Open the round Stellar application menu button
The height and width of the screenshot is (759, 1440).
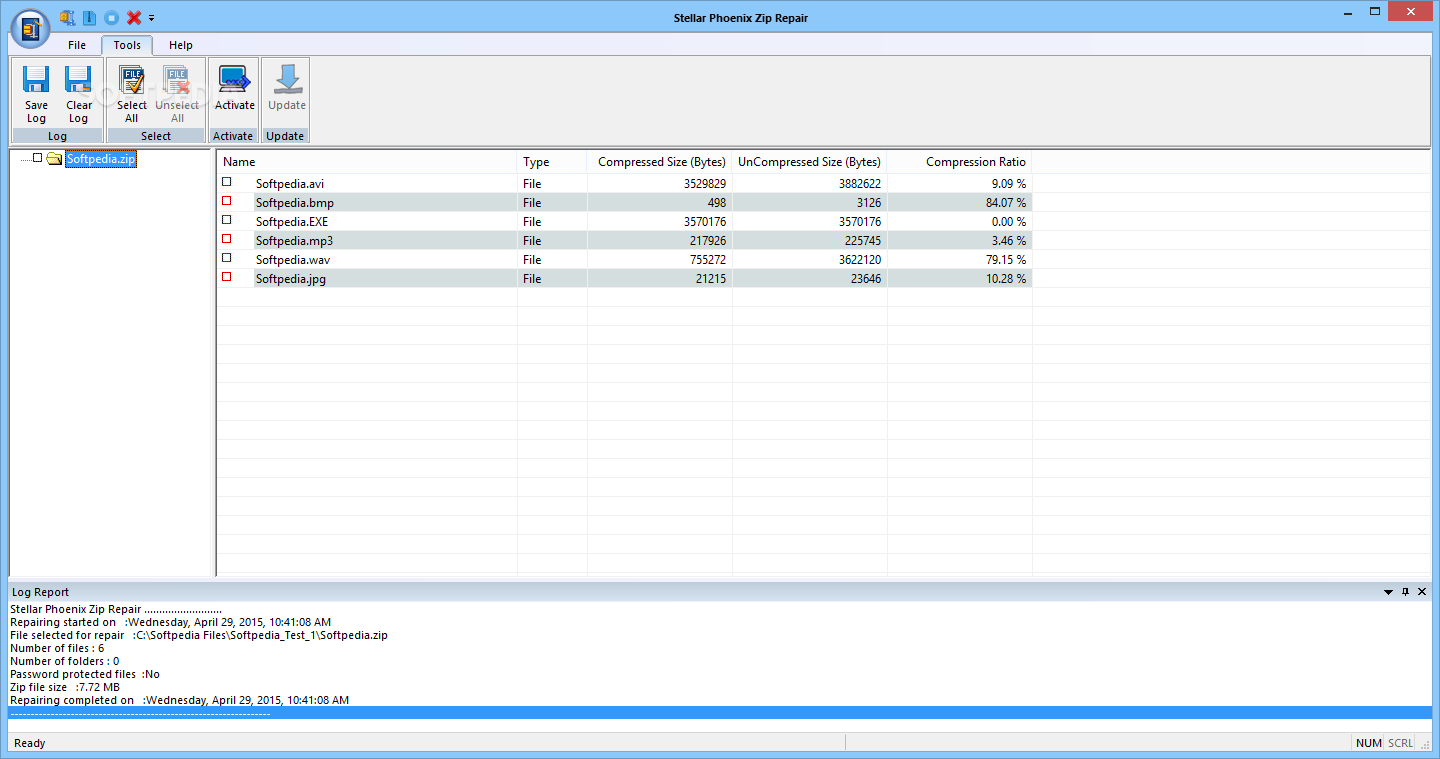(x=30, y=28)
